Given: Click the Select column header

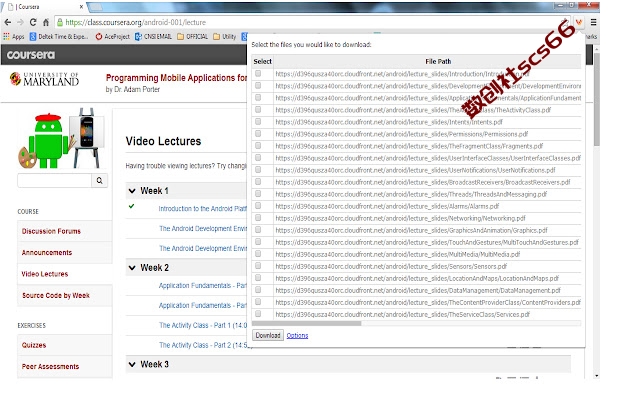Looking at the screenshot, I should [262, 61].
